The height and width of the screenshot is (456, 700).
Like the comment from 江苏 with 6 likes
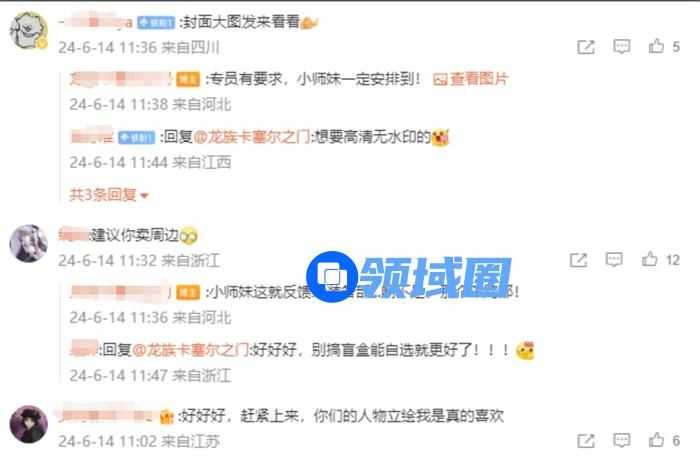[x=656, y=440]
